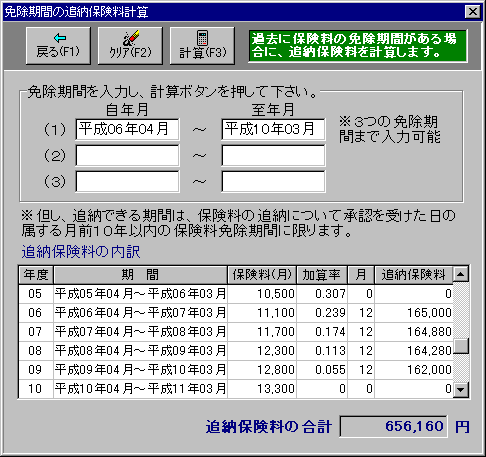This screenshot has width=486, height=457.
Task: Click the 追納保険料 column header
Action: click(414, 275)
